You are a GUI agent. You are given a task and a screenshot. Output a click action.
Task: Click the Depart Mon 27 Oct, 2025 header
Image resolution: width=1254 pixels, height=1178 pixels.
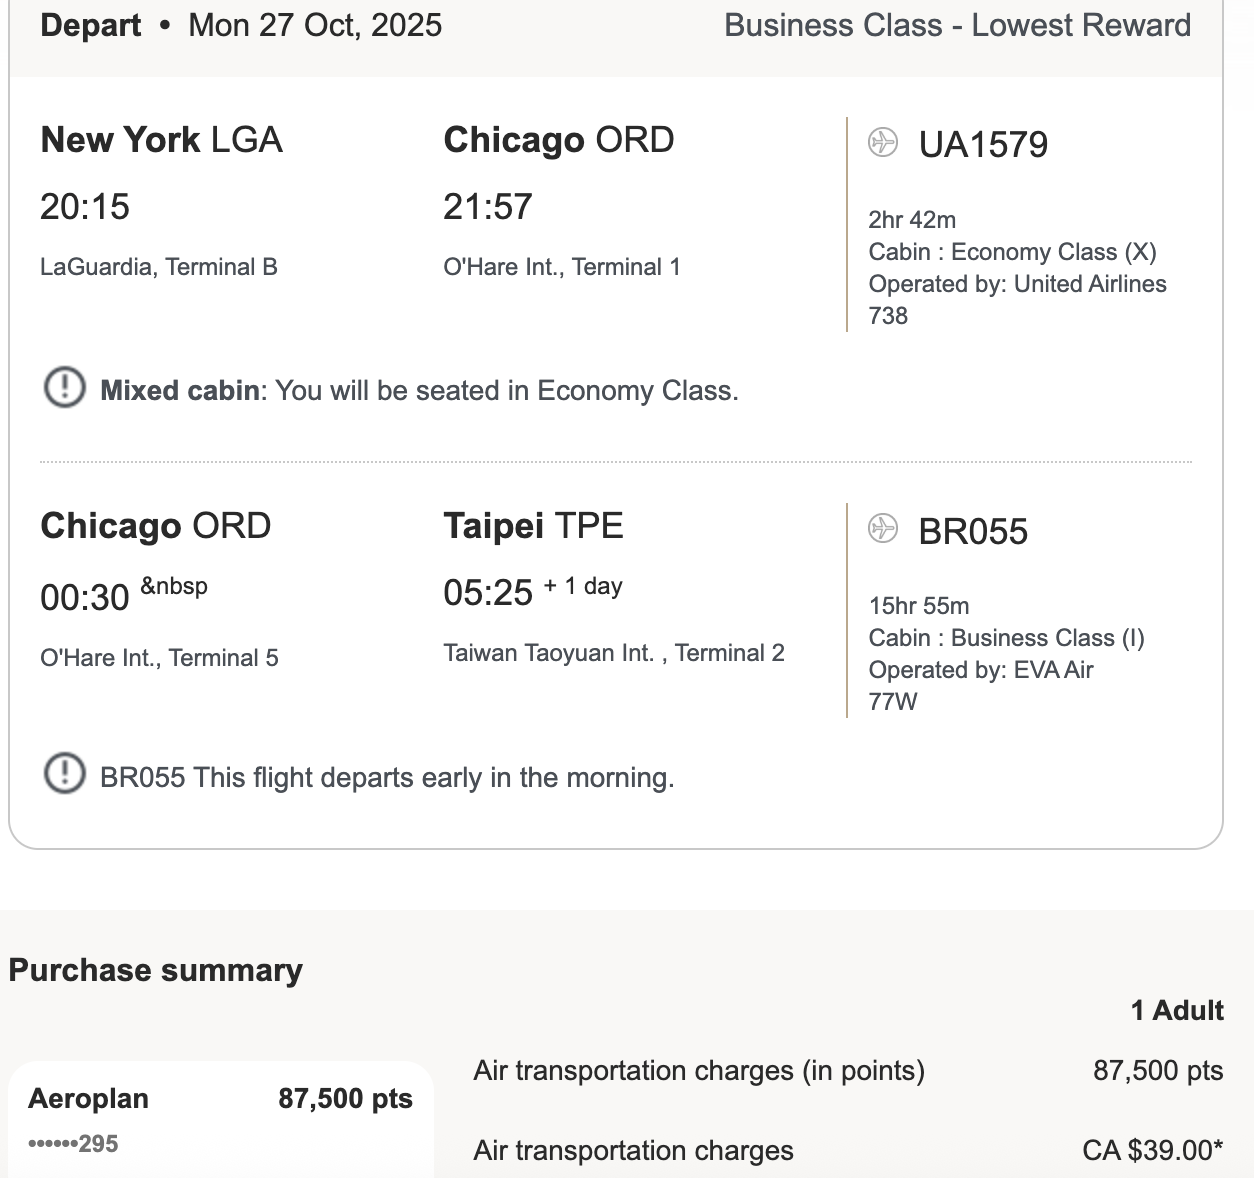[241, 25]
